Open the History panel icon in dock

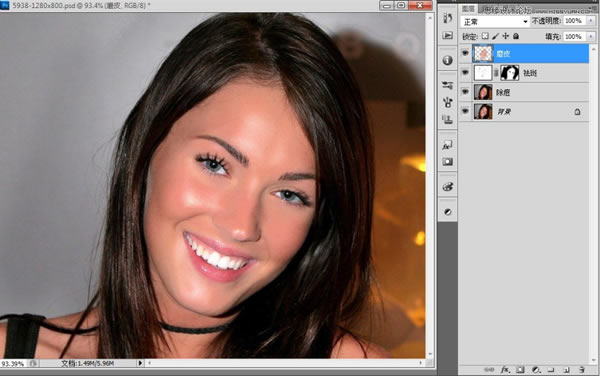(447, 18)
